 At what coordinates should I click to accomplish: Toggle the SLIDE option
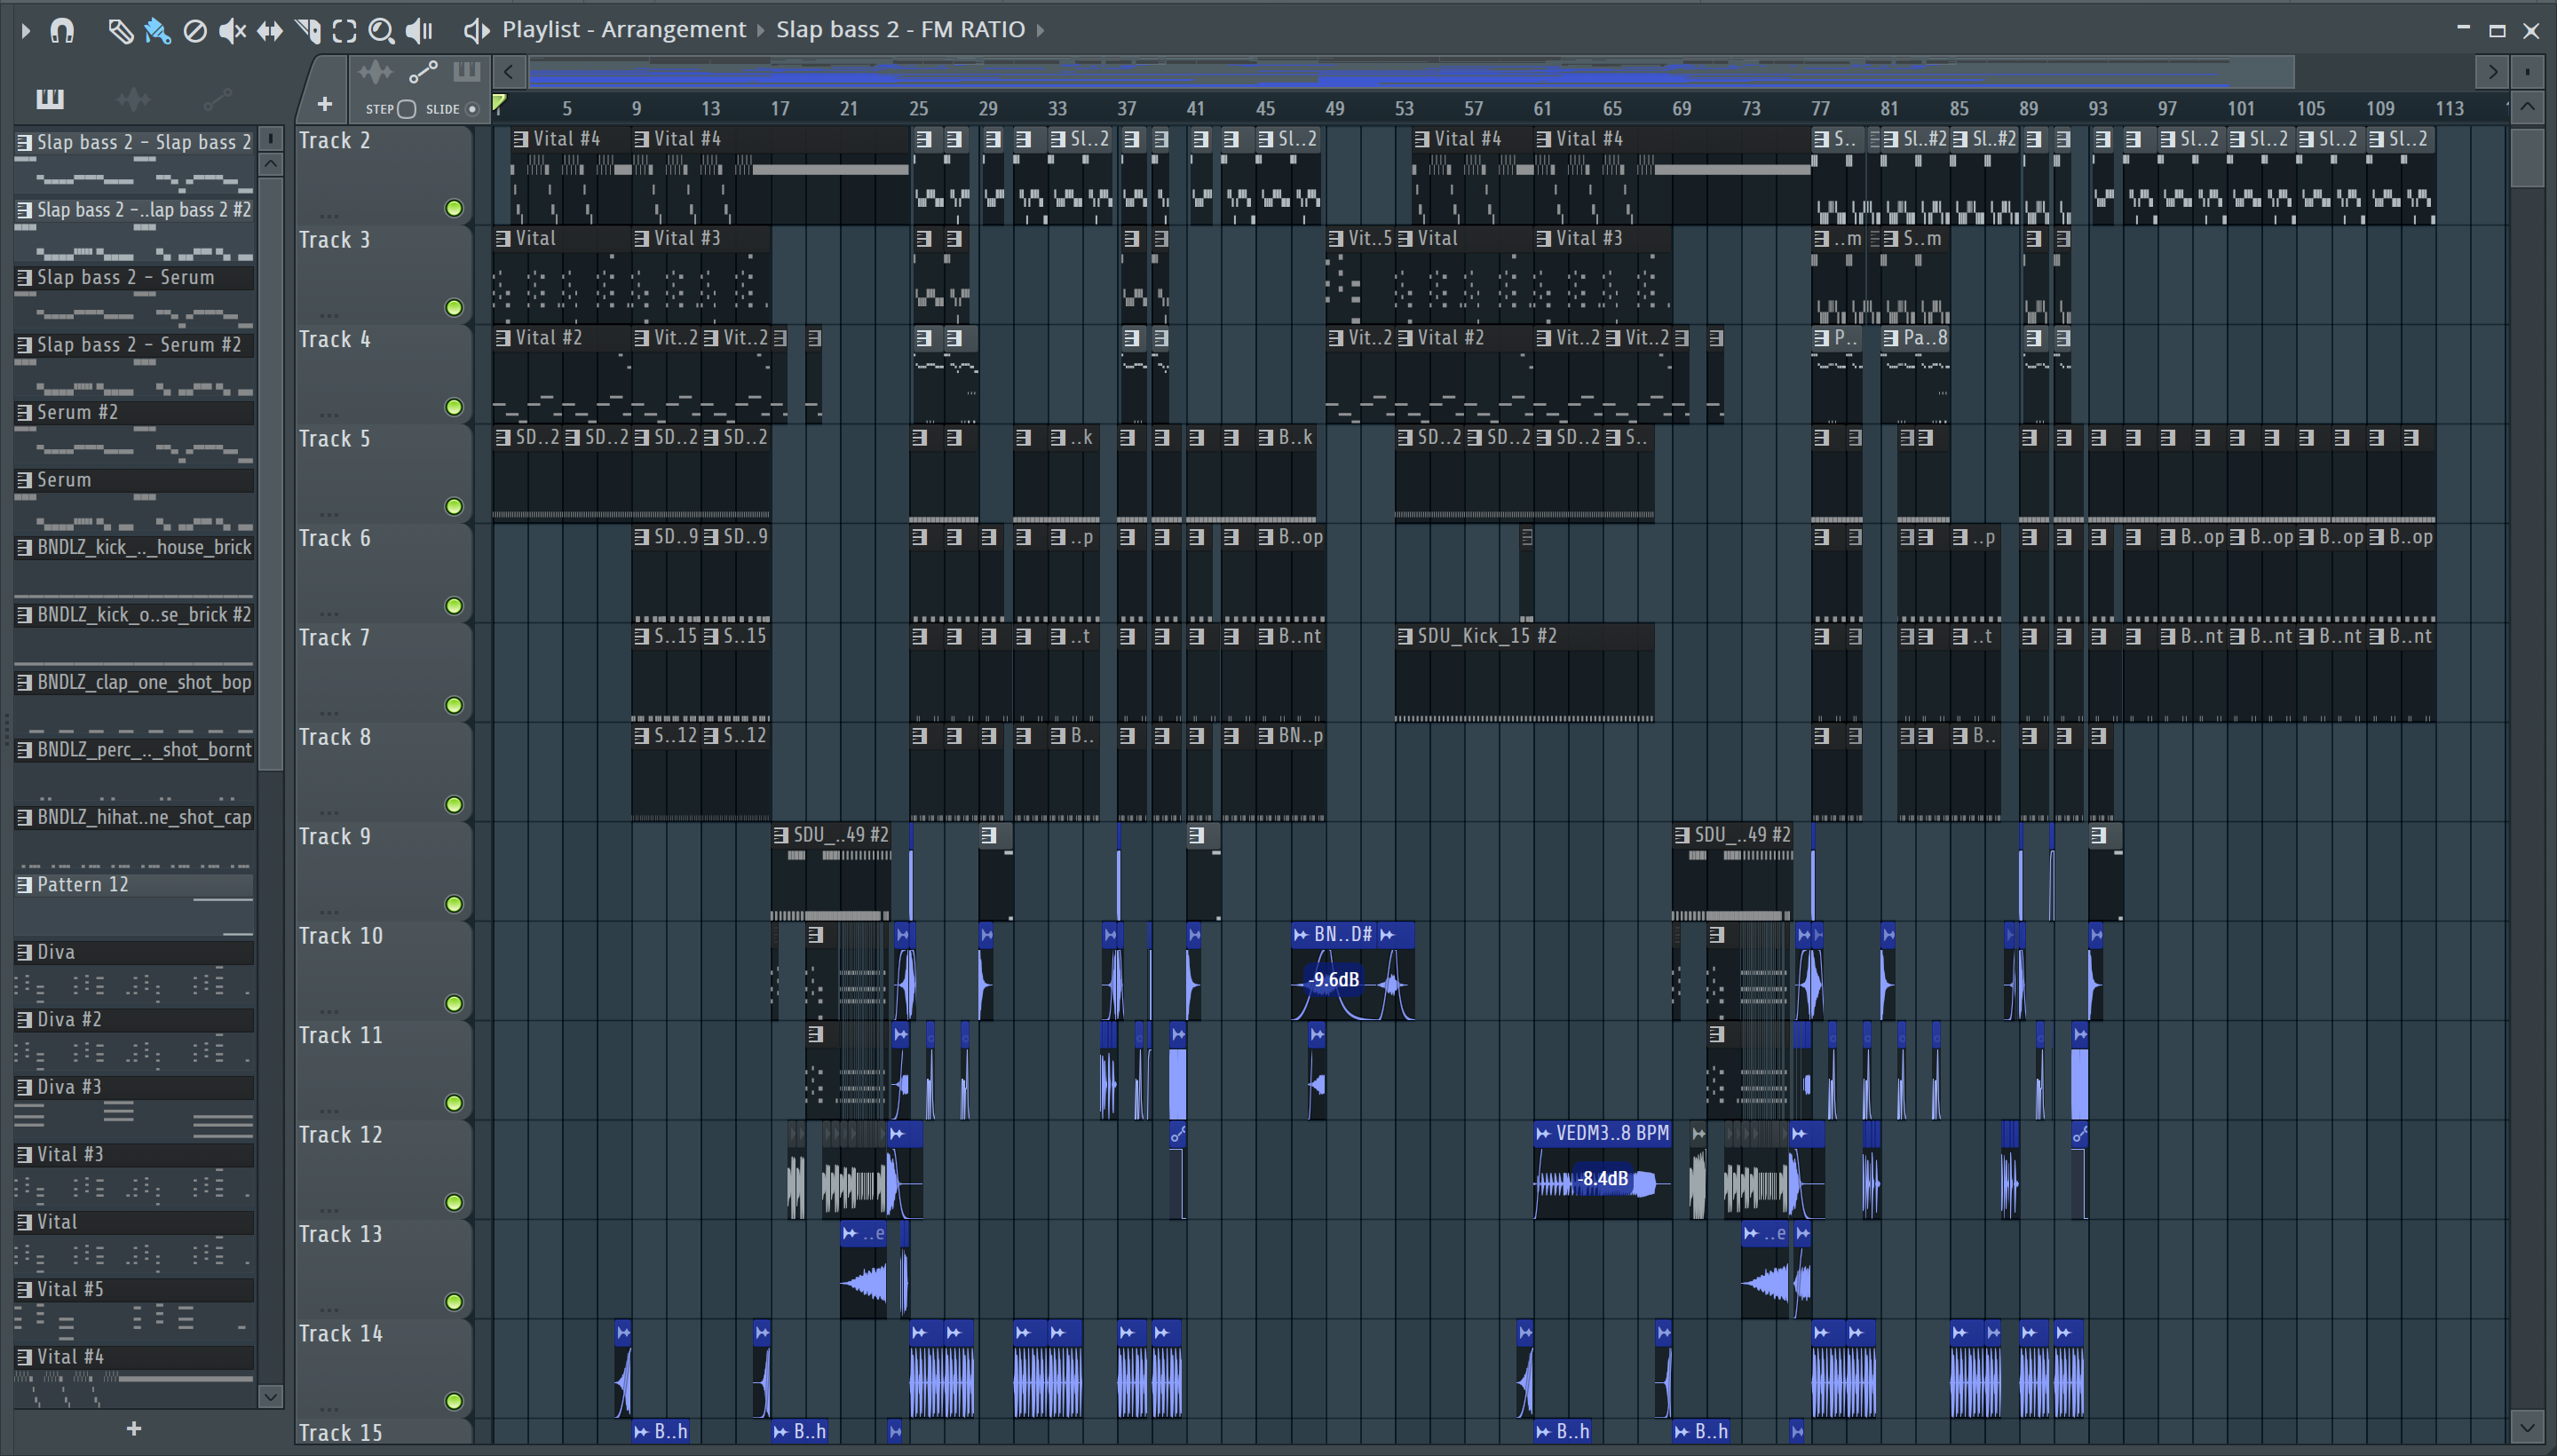[x=472, y=109]
